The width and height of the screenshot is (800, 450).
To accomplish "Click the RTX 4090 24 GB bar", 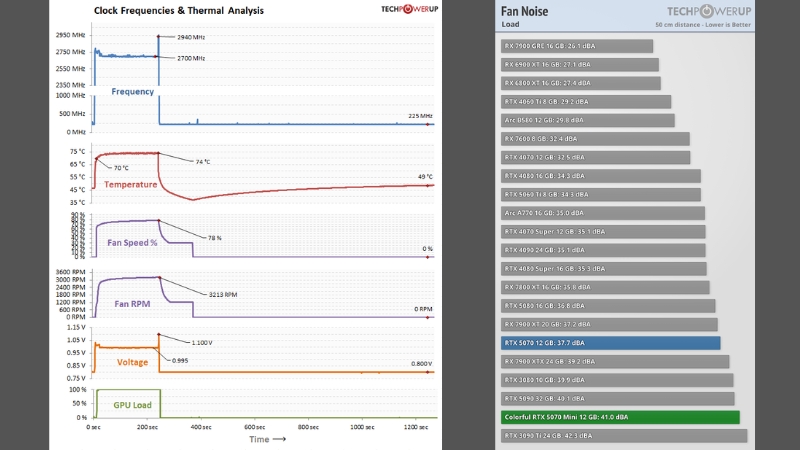I will 604,250.
